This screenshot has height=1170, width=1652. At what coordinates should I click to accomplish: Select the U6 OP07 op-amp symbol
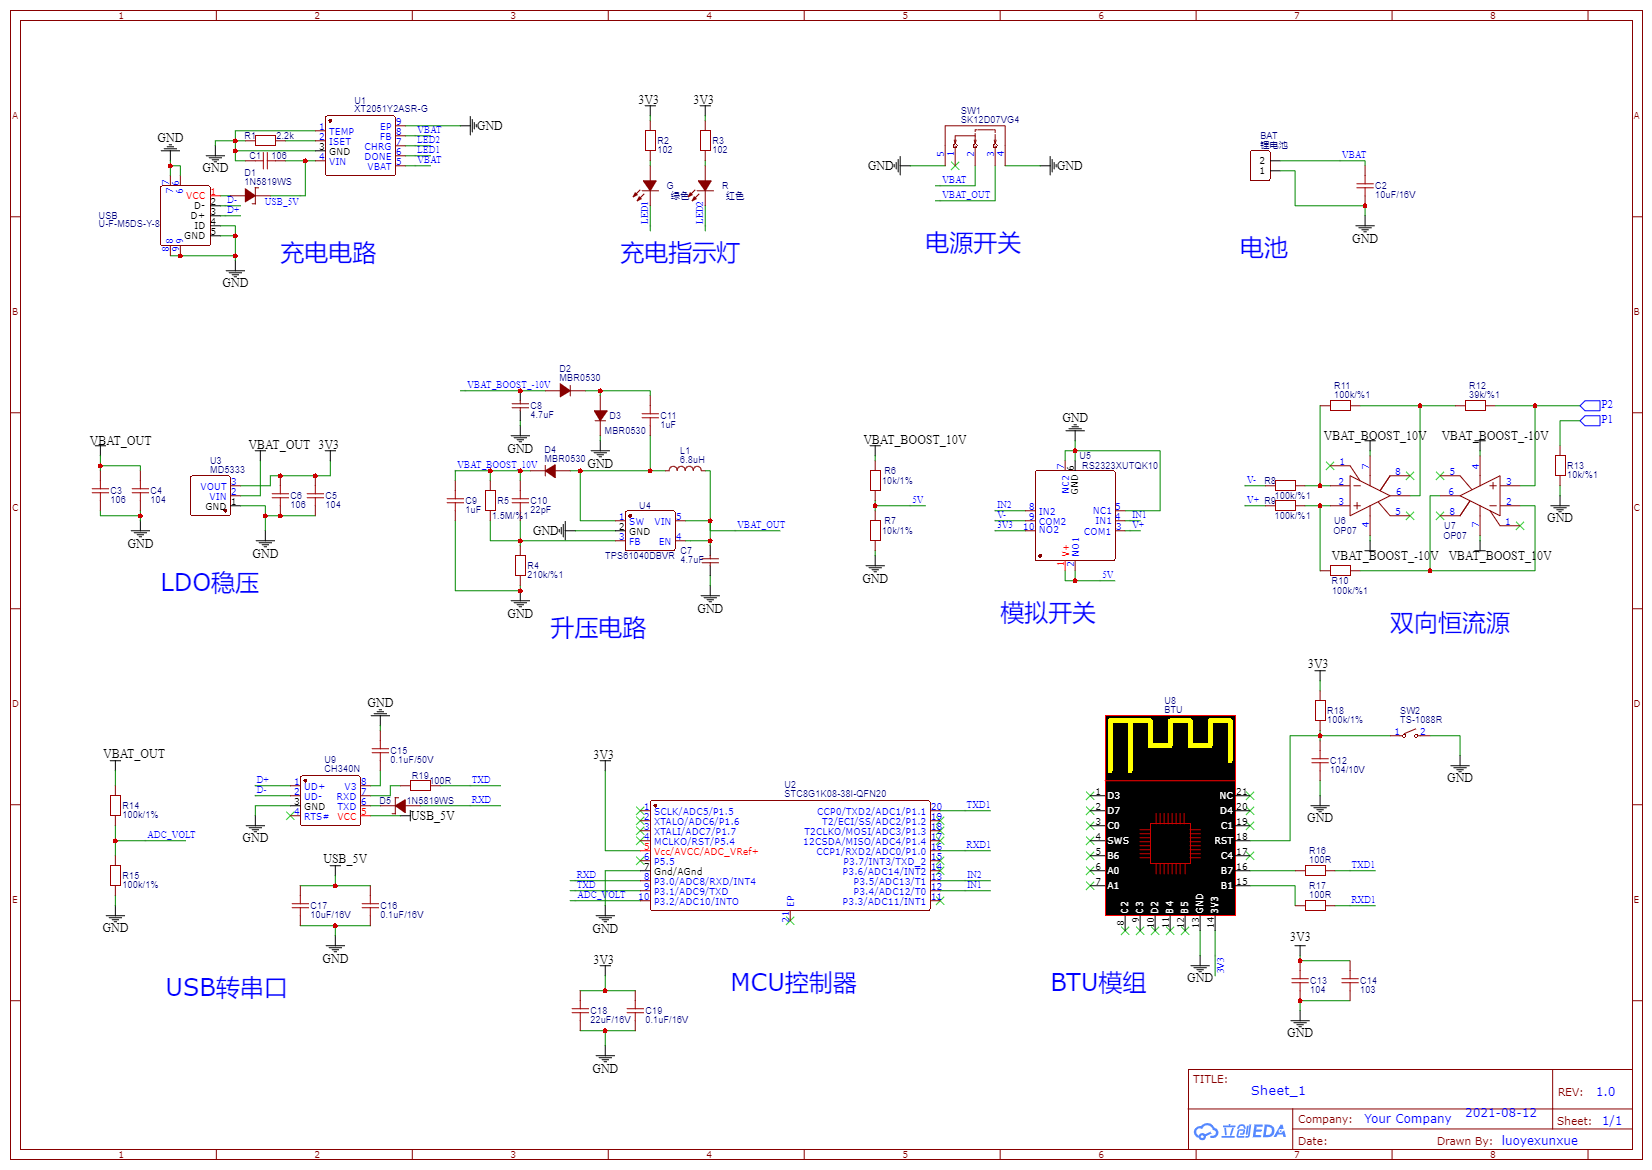click(1368, 495)
